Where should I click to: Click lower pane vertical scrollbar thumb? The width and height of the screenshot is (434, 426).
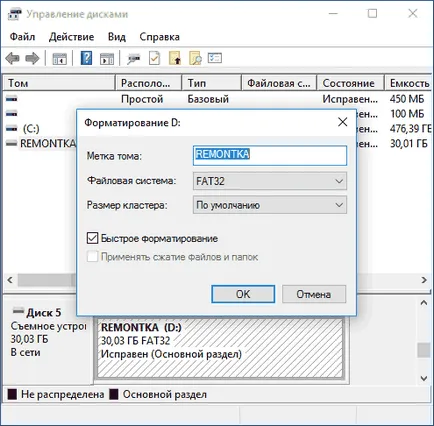(424, 350)
